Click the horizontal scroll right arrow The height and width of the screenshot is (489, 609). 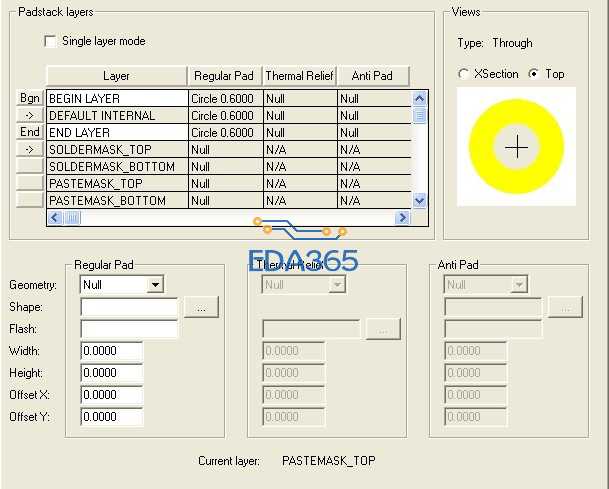pyautogui.click(x=402, y=218)
